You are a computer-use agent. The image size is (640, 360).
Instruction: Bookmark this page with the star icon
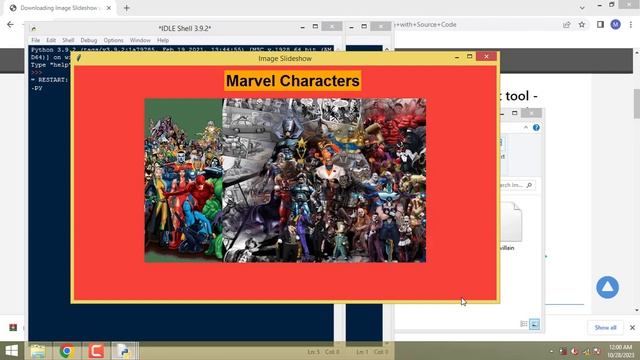point(582,24)
